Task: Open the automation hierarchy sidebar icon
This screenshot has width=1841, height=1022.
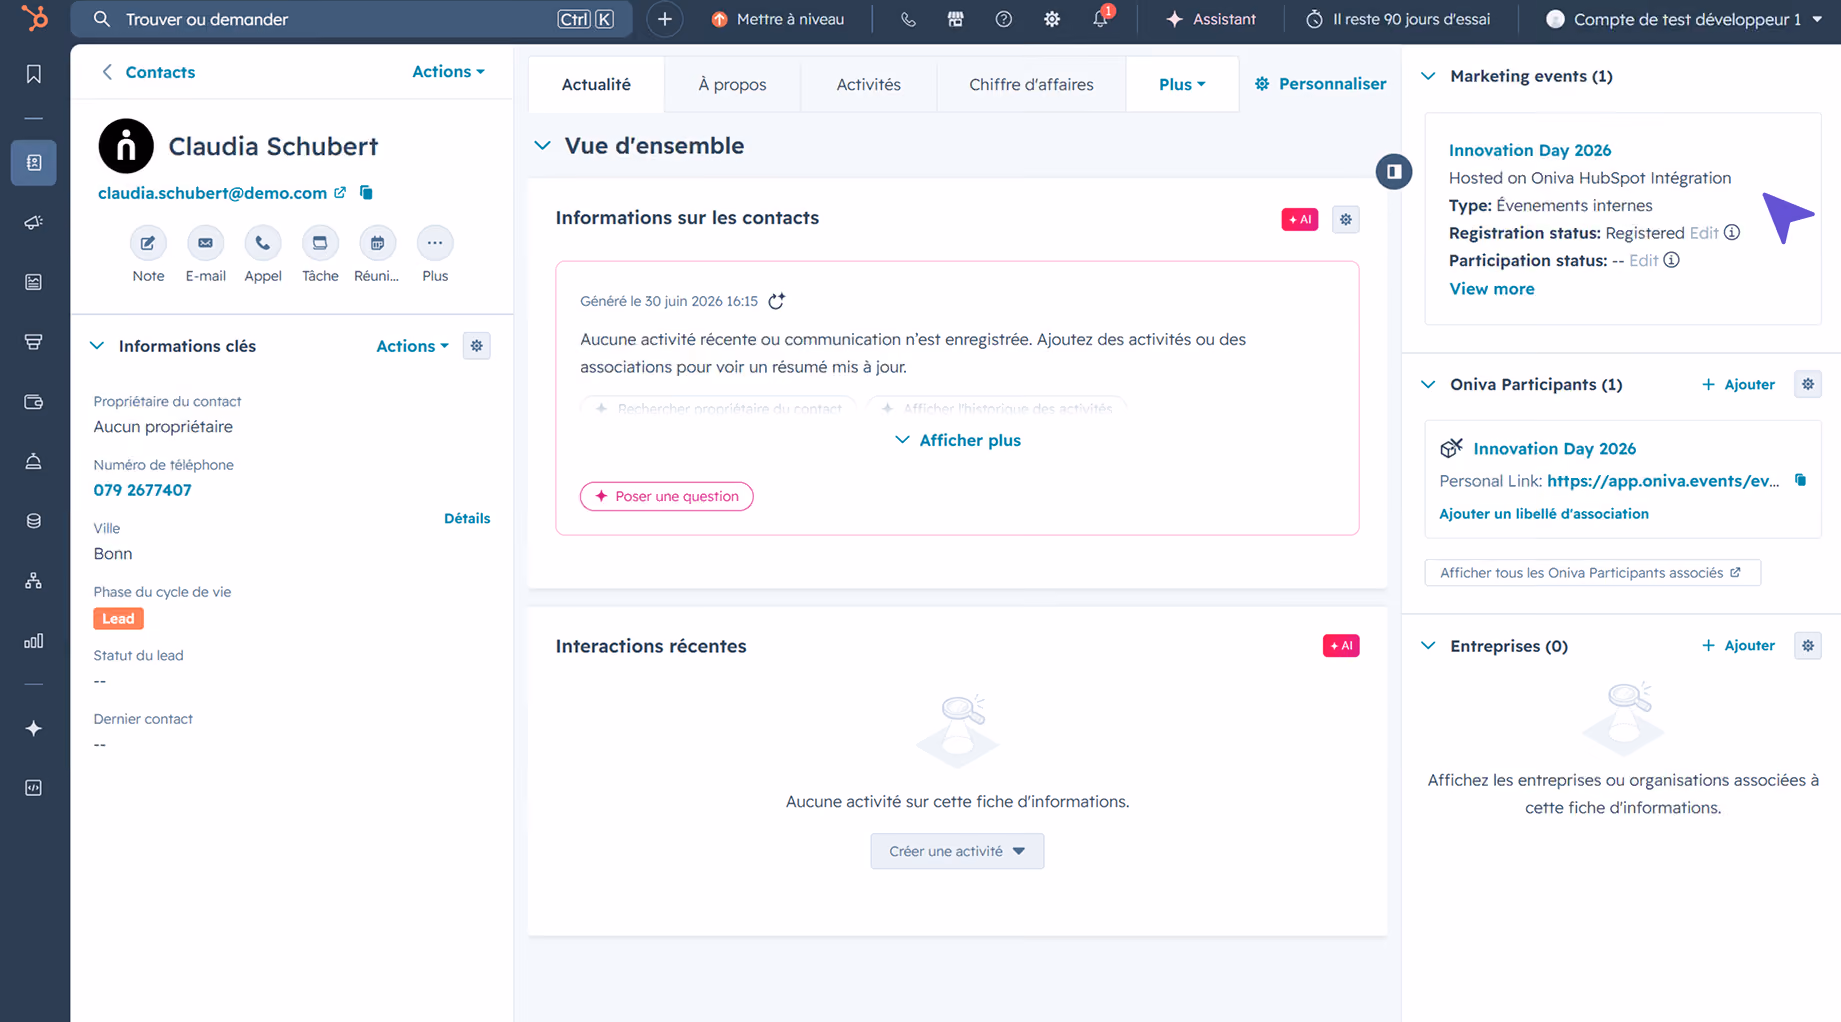Action: [x=34, y=581]
